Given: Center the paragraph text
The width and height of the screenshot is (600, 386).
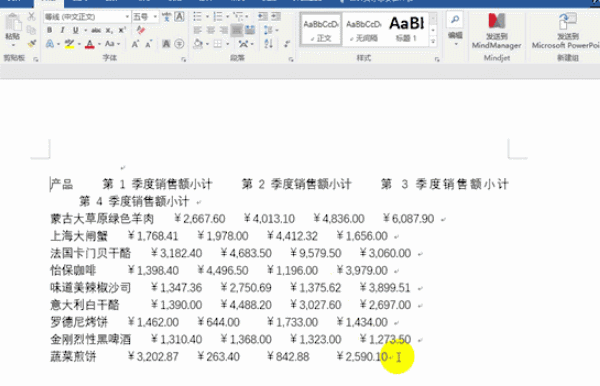Looking at the screenshot, I should pyautogui.click(x=210, y=30).
